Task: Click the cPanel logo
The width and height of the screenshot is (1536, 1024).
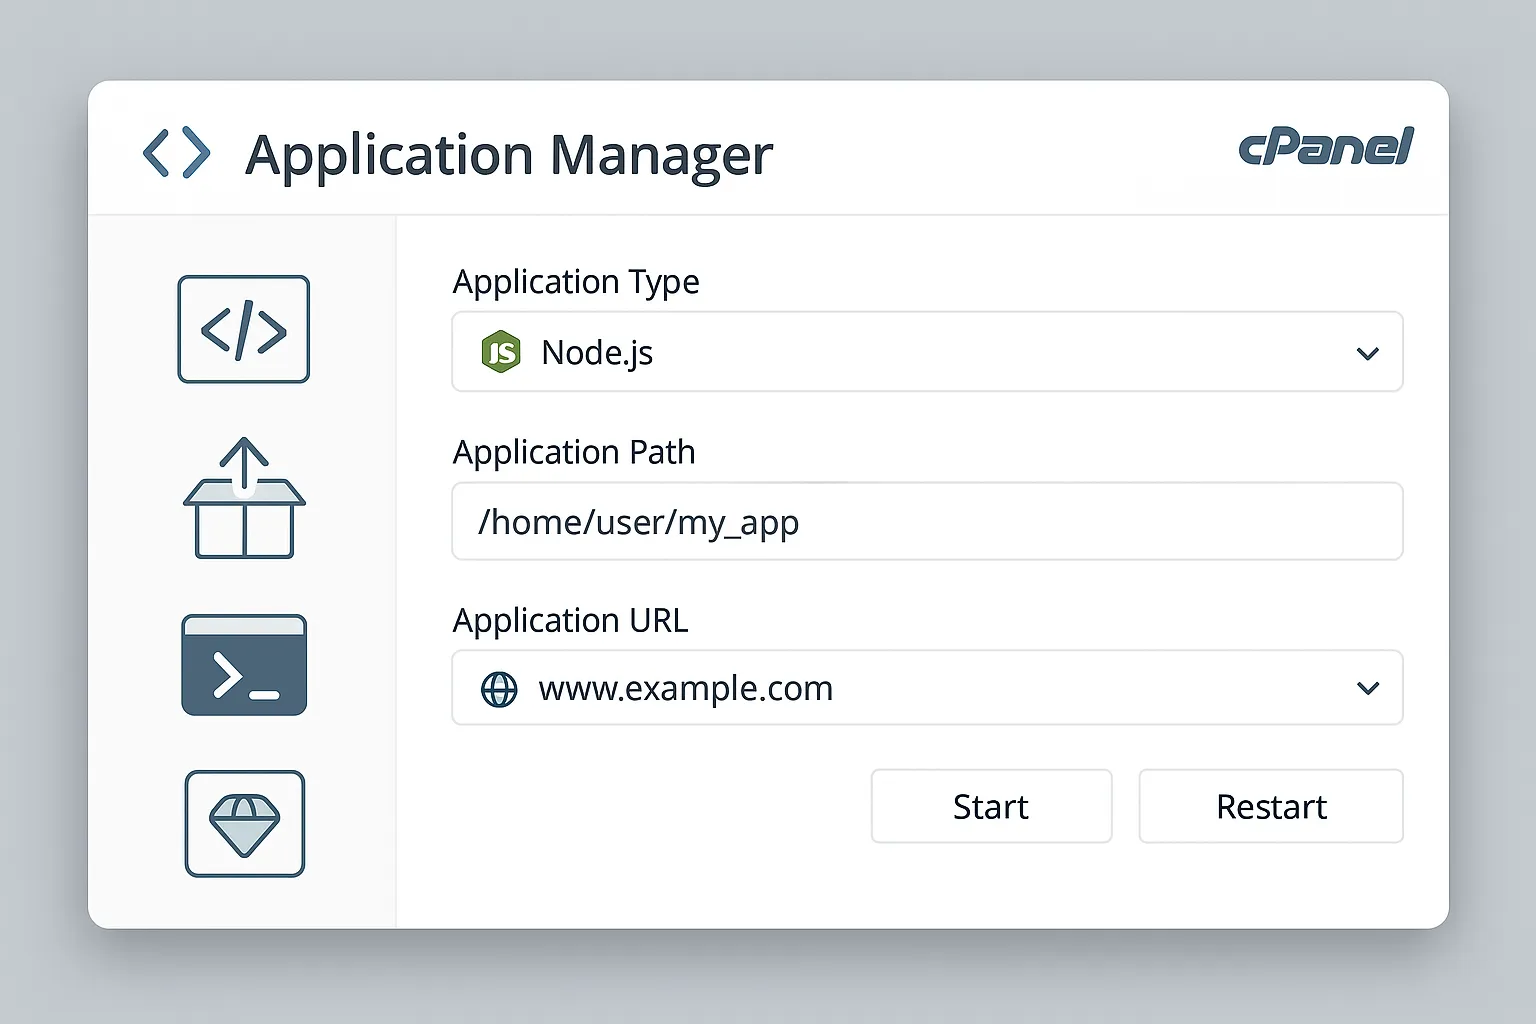Action: click(x=1325, y=148)
